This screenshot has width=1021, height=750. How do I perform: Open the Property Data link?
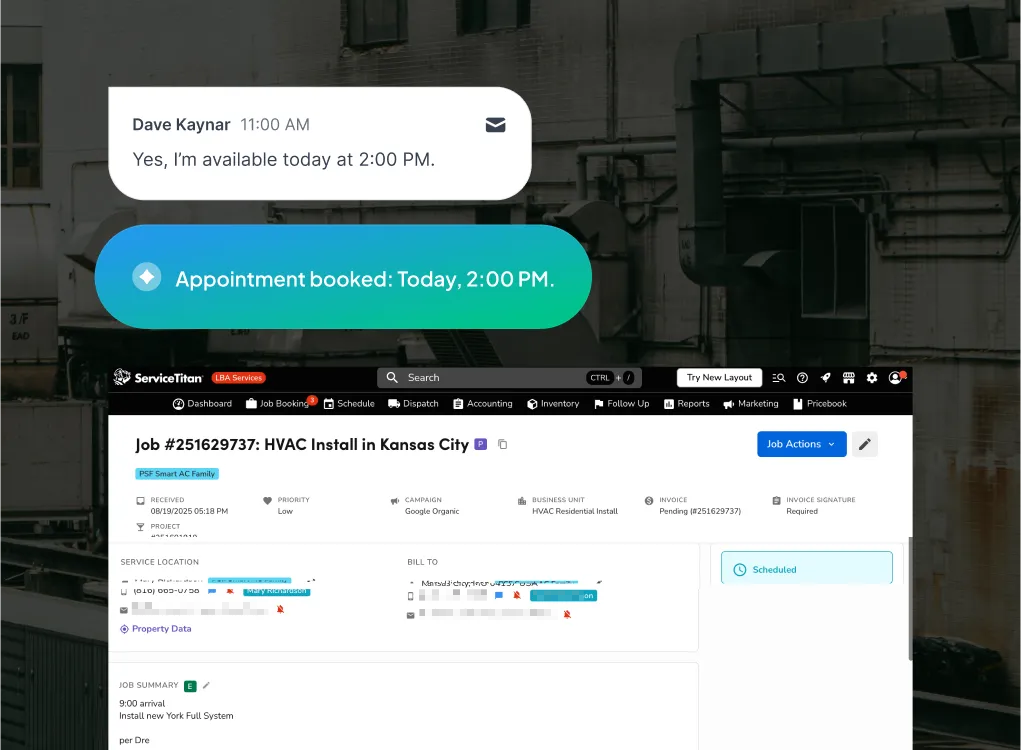pos(156,629)
